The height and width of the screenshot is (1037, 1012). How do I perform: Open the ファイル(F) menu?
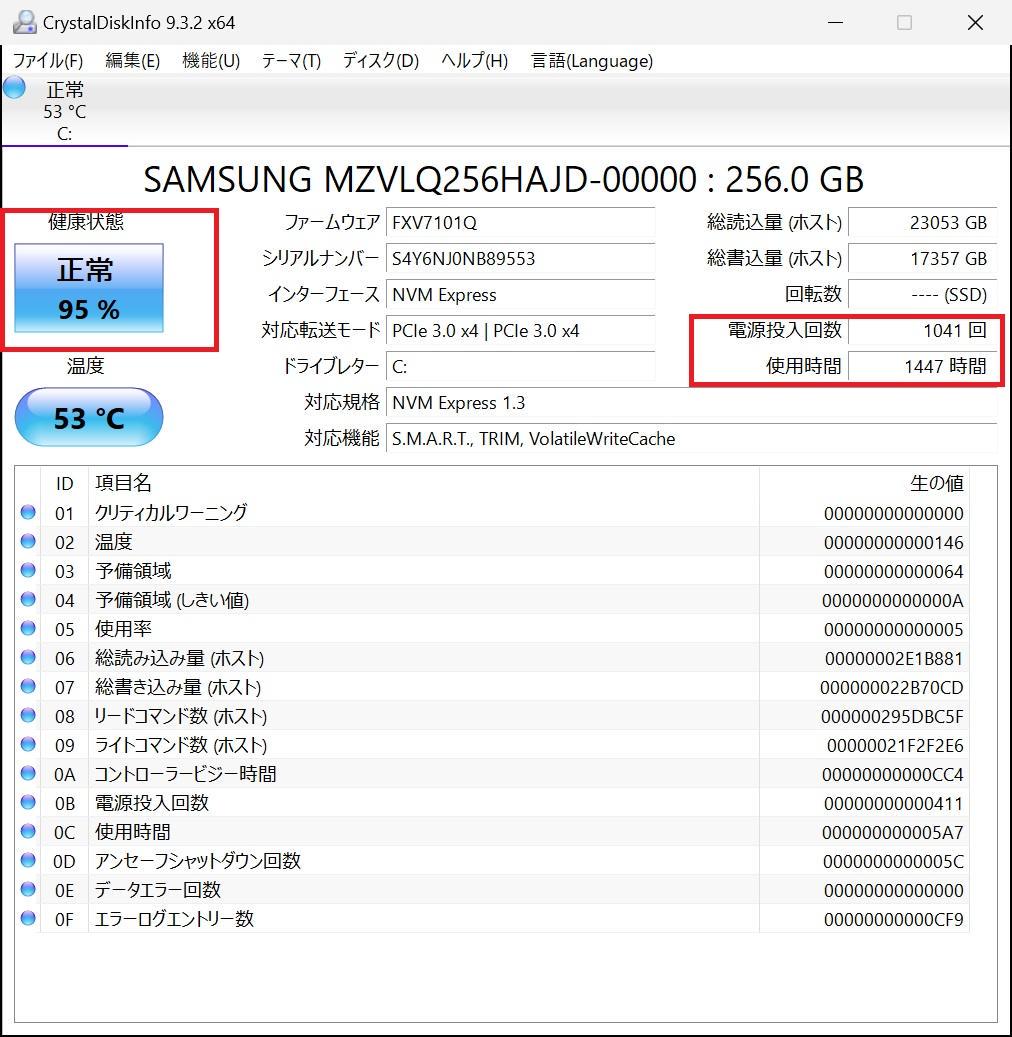pyautogui.click(x=48, y=61)
